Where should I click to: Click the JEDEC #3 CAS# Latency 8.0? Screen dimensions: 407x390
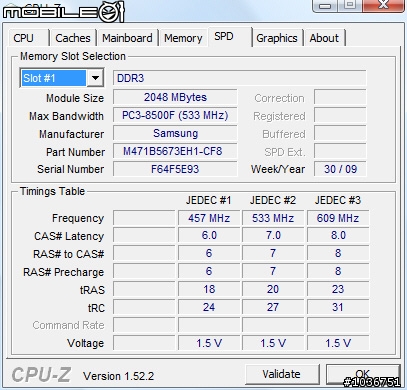(338, 235)
